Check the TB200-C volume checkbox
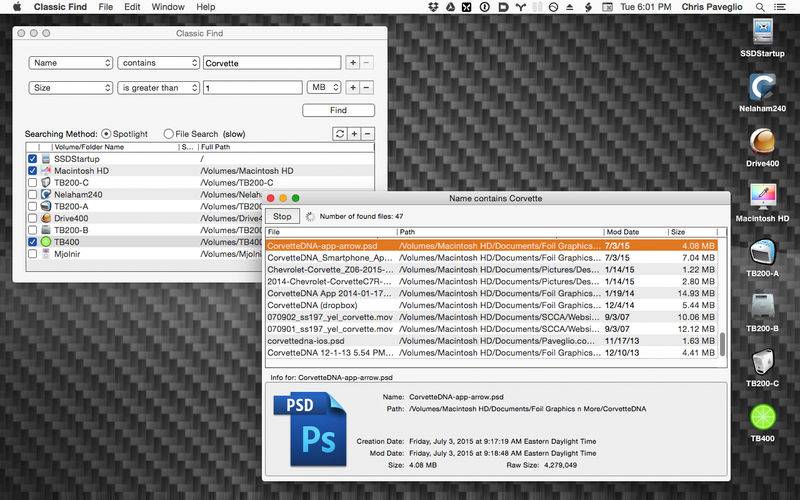The image size is (800, 500). (33, 183)
